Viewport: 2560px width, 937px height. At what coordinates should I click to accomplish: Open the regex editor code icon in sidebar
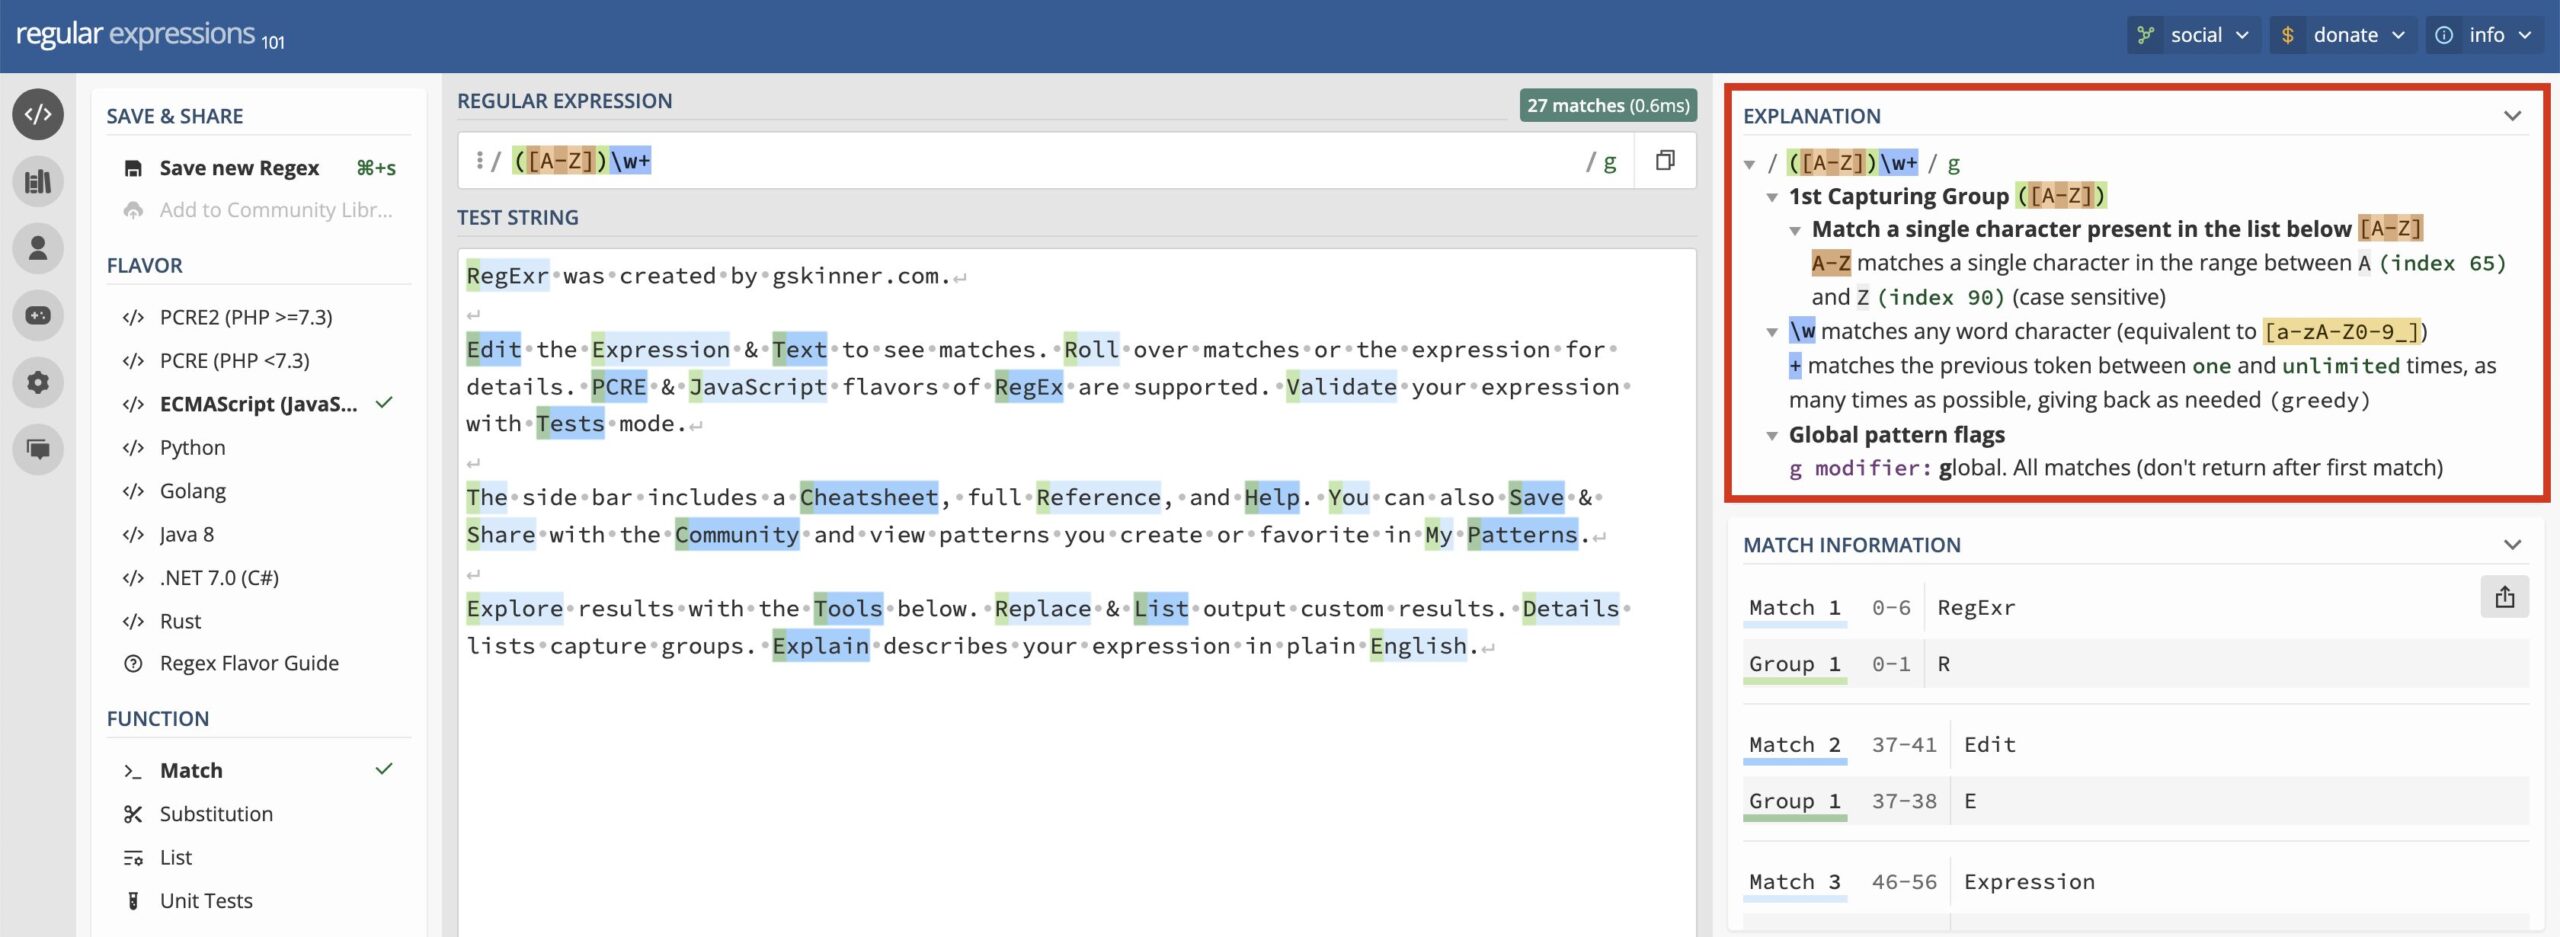click(38, 114)
